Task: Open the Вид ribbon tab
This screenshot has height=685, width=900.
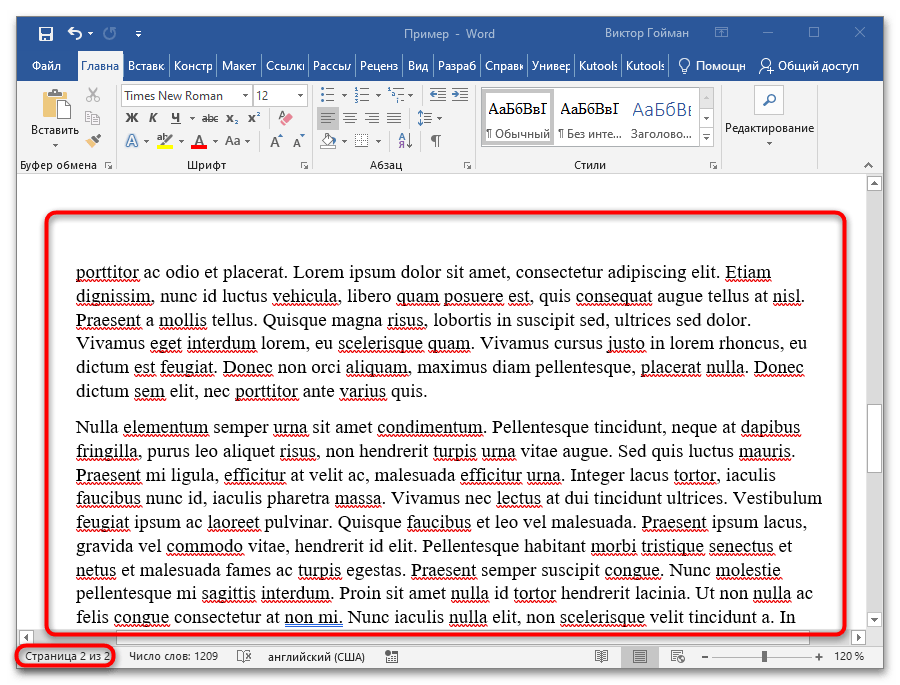Action: point(418,65)
